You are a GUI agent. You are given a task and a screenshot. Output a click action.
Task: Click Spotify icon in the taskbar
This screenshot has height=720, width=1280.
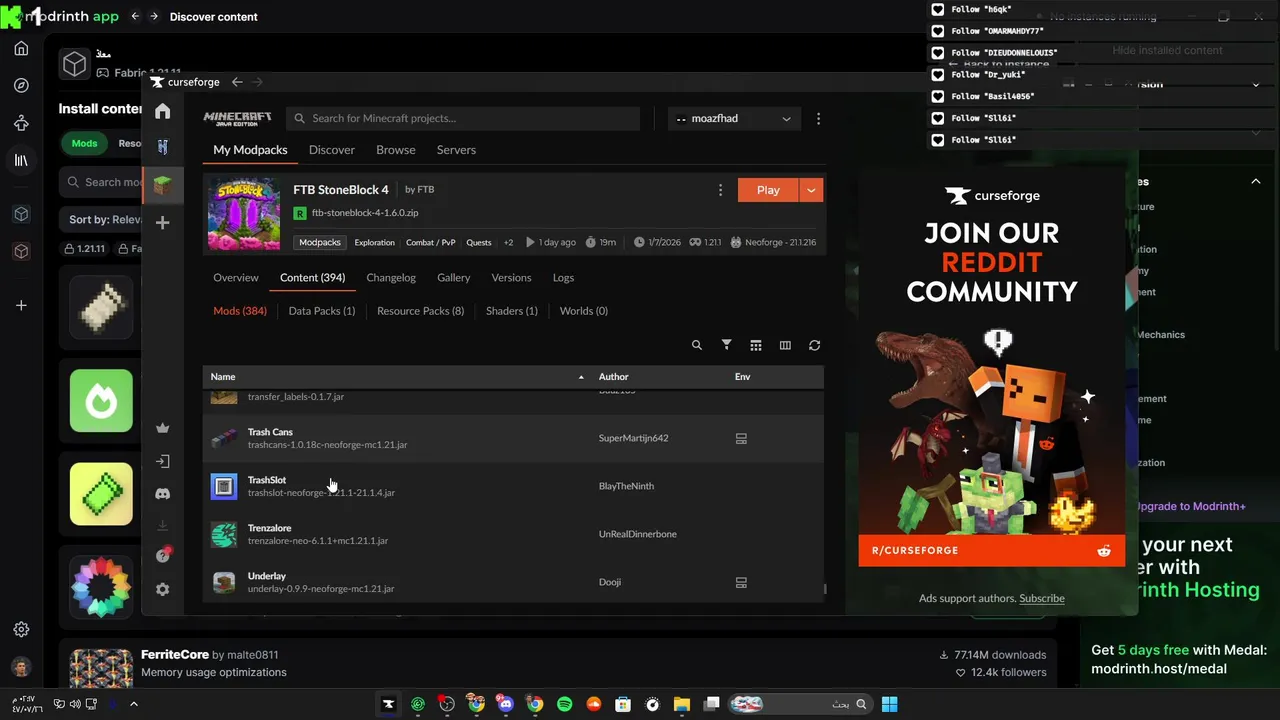(x=564, y=704)
